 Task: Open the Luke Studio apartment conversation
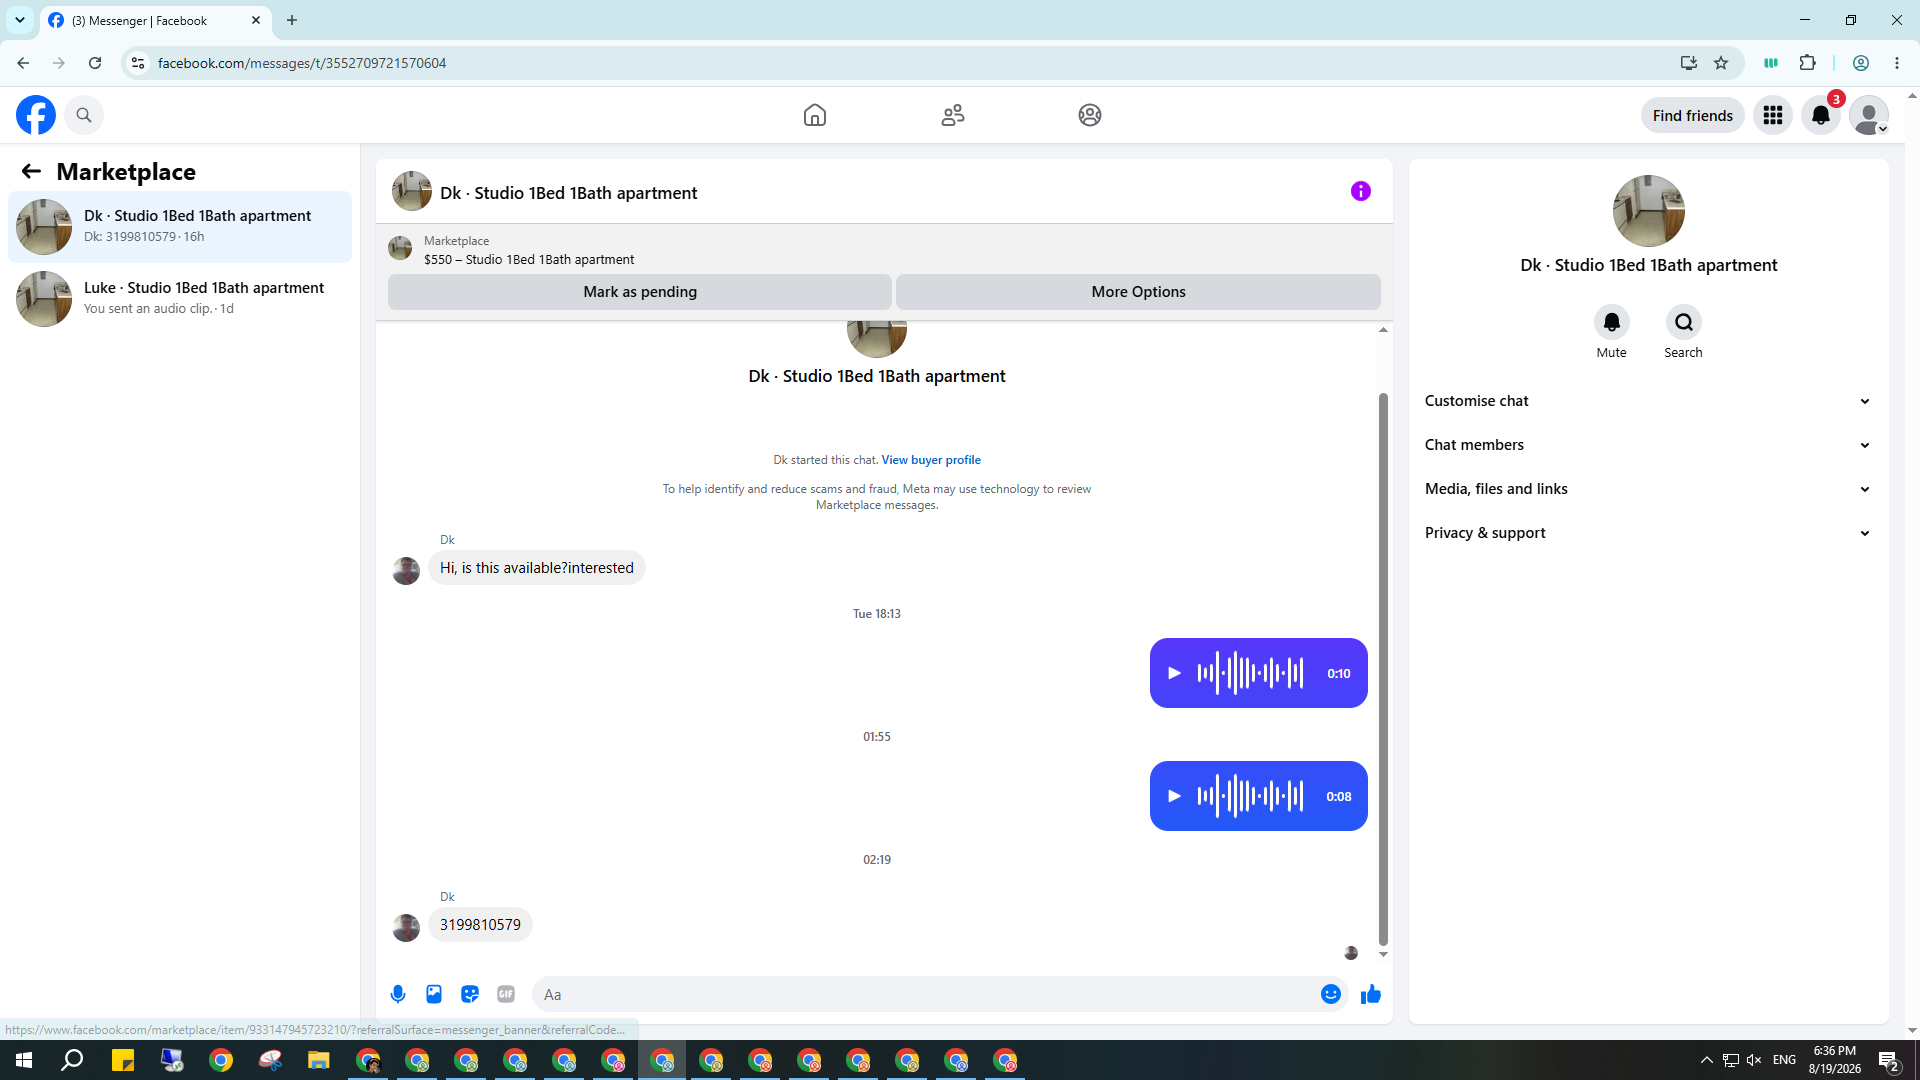180,299
